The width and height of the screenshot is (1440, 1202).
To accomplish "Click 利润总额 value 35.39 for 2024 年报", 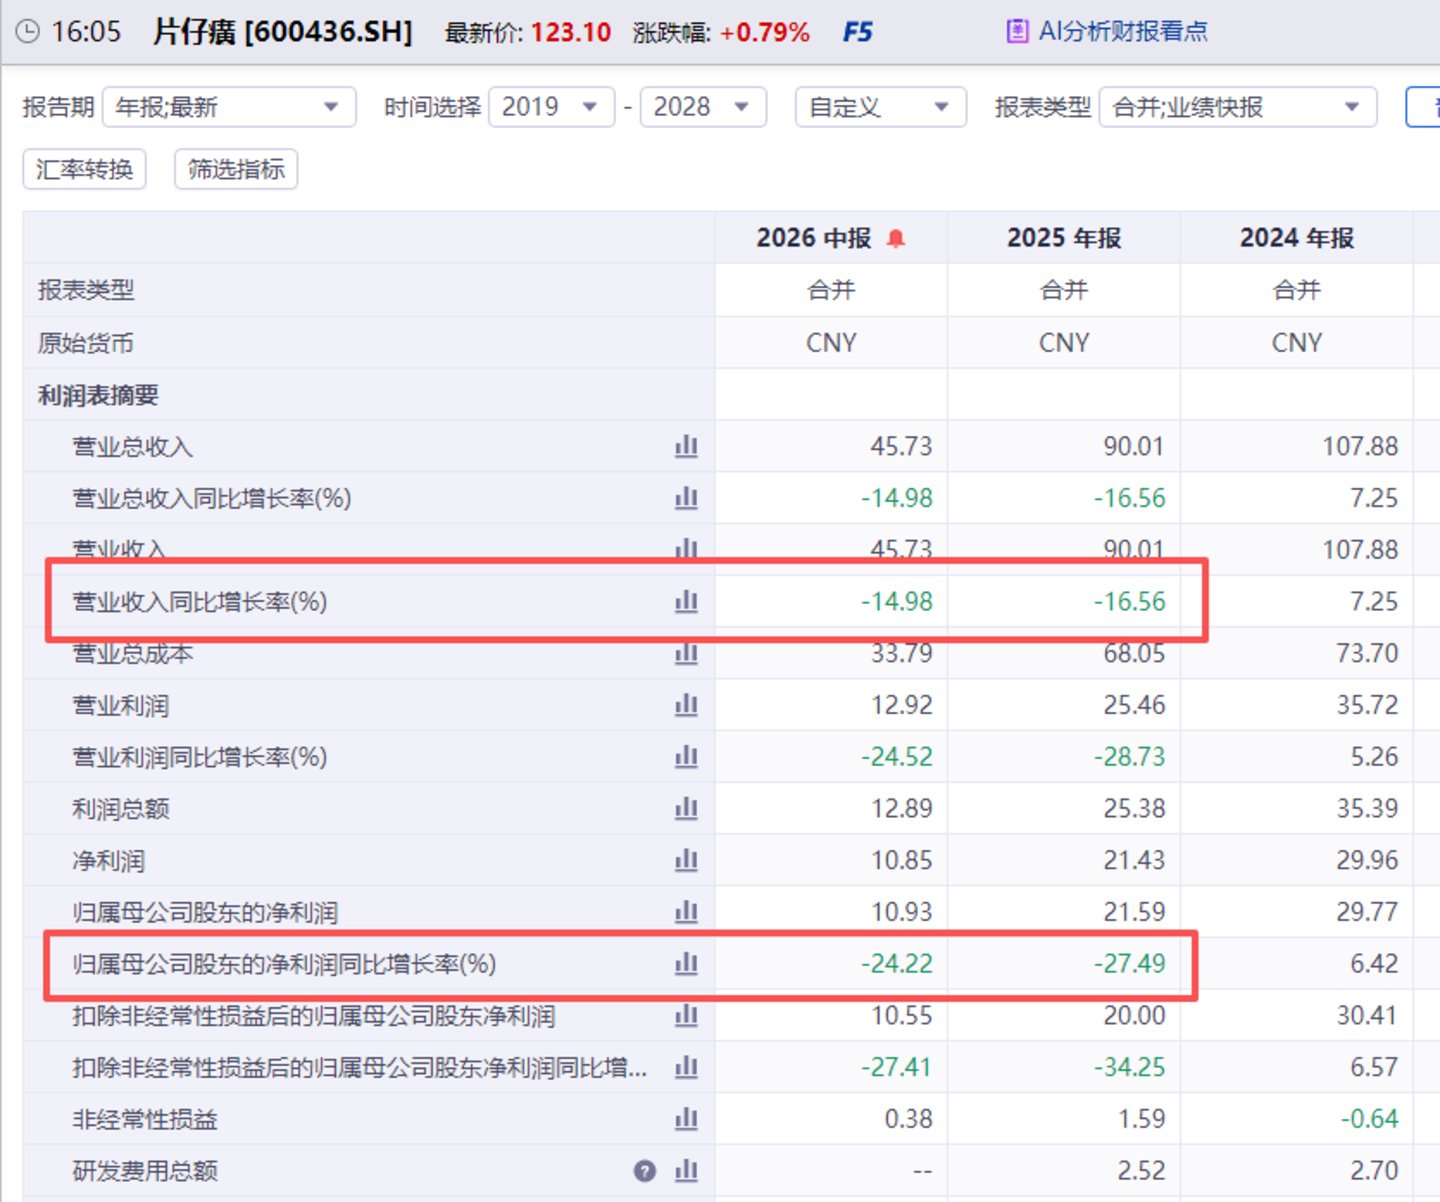I will (1367, 808).
